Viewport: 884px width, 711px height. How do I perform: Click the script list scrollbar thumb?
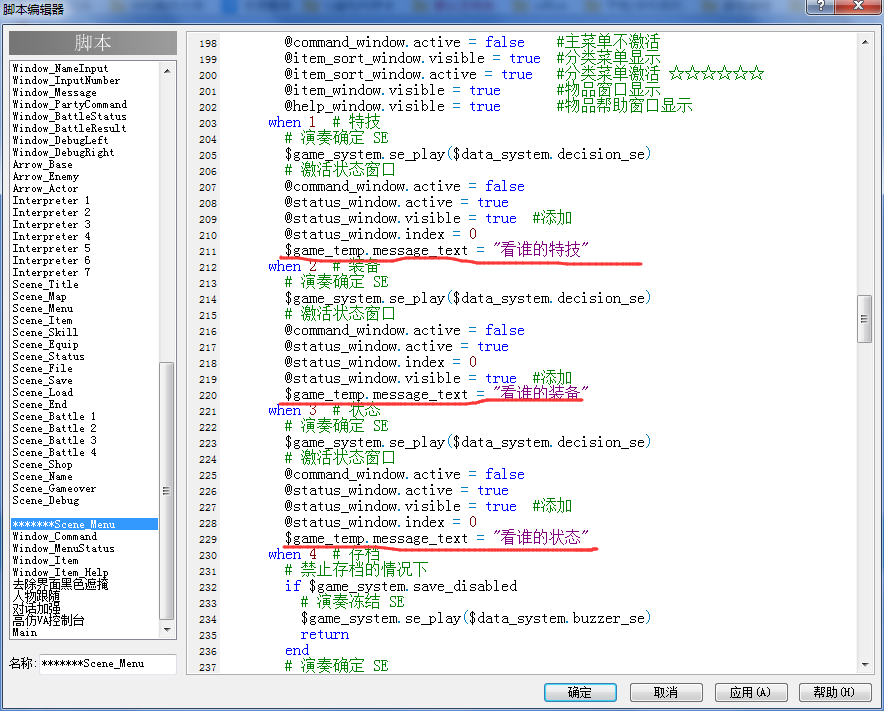pos(166,491)
